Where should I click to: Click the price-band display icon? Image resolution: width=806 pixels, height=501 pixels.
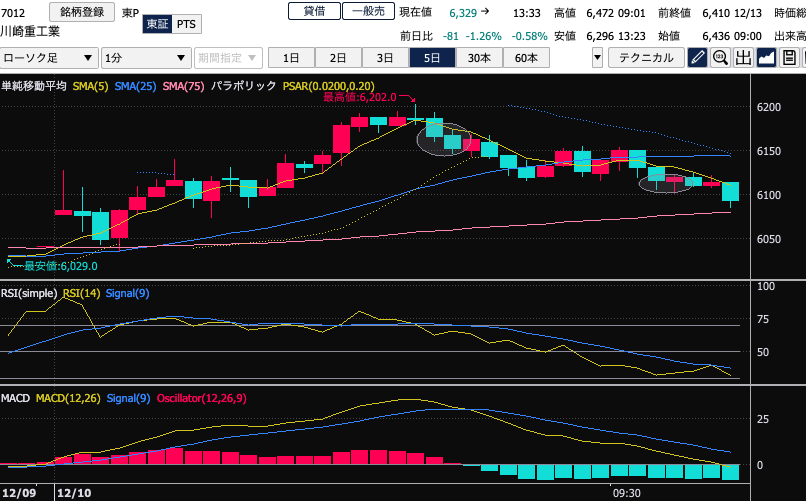[744, 58]
